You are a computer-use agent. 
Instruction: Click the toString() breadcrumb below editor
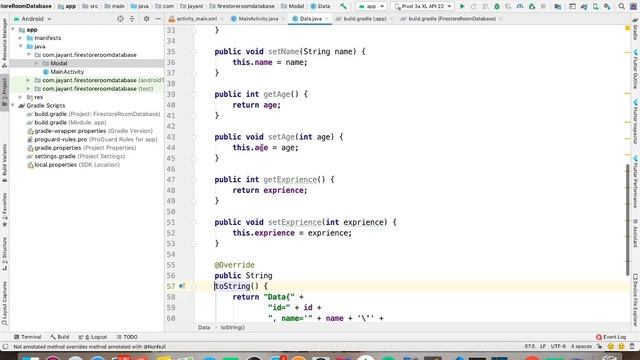click(233, 327)
